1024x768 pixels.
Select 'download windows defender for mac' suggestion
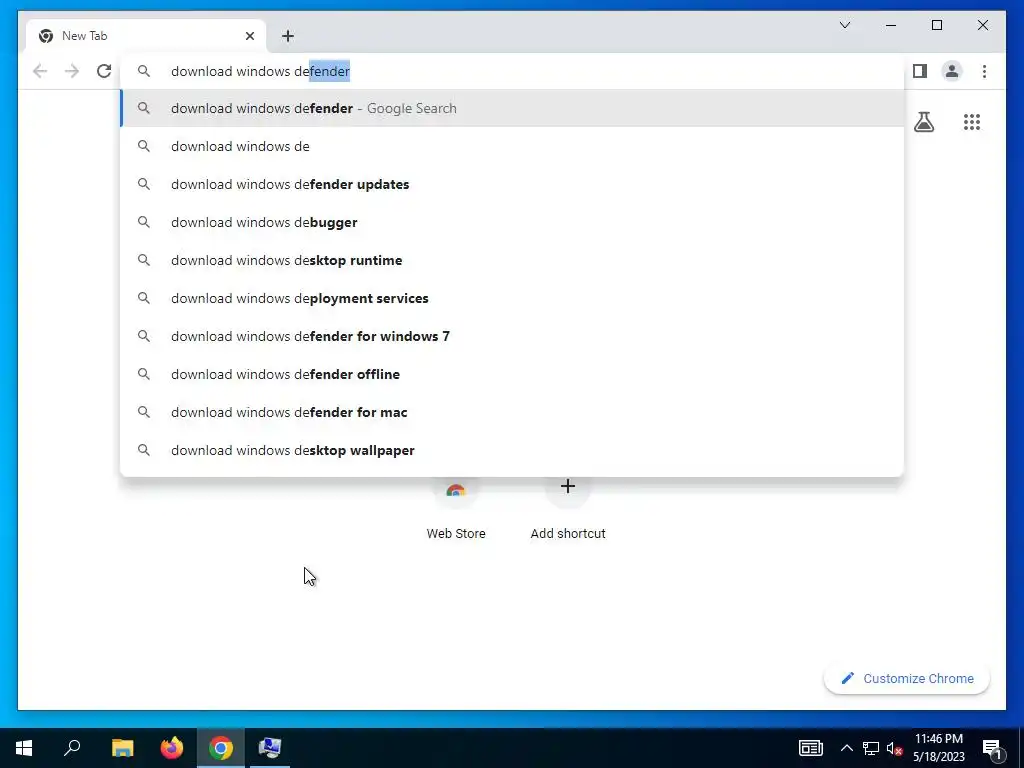(x=512, y=412)
